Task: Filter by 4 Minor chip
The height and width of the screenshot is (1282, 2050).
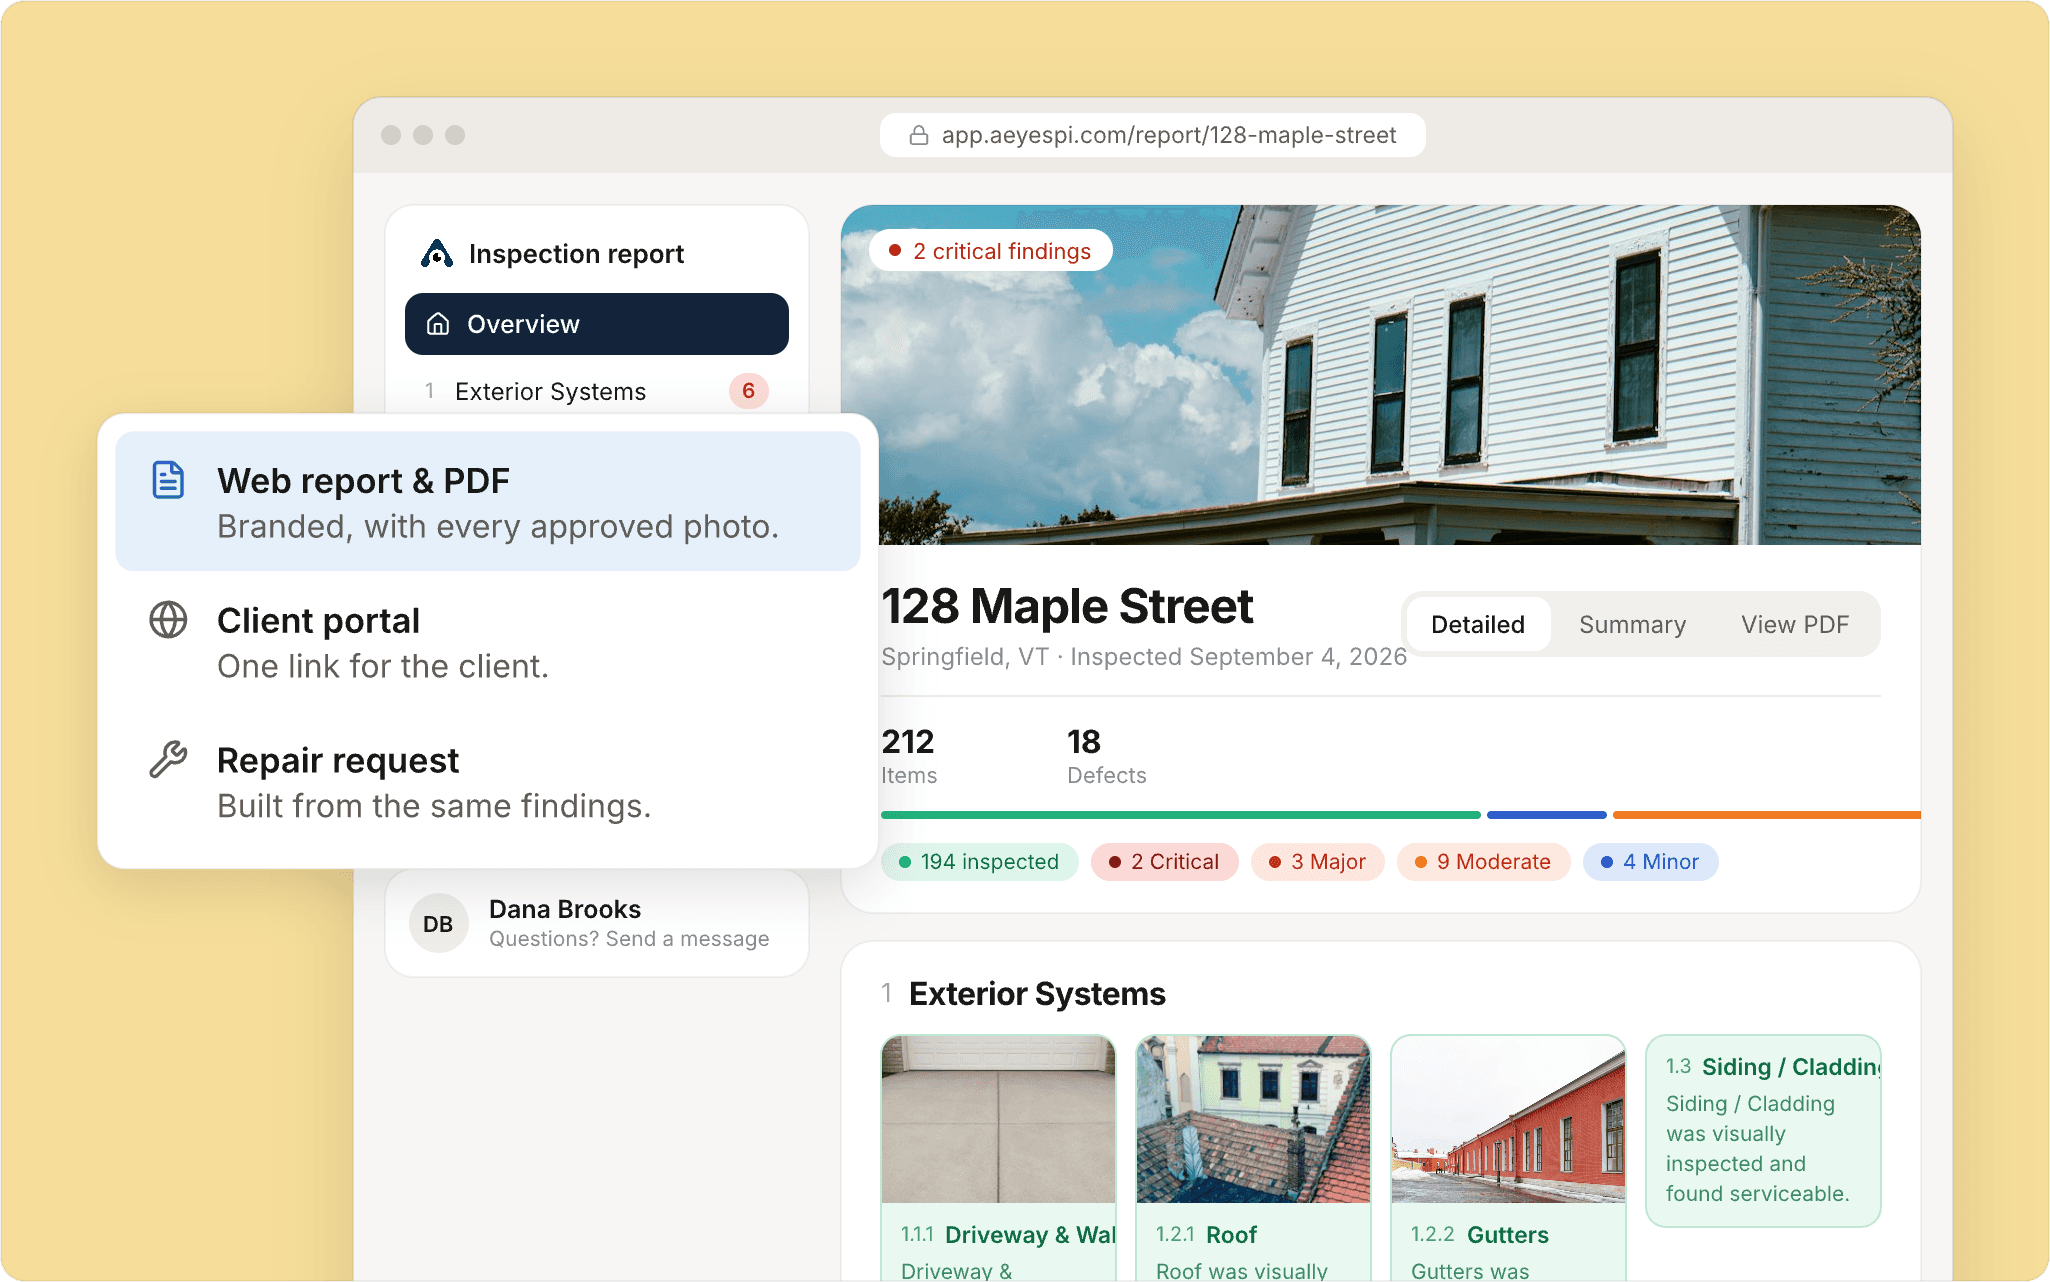Action: click(1650, 862)
